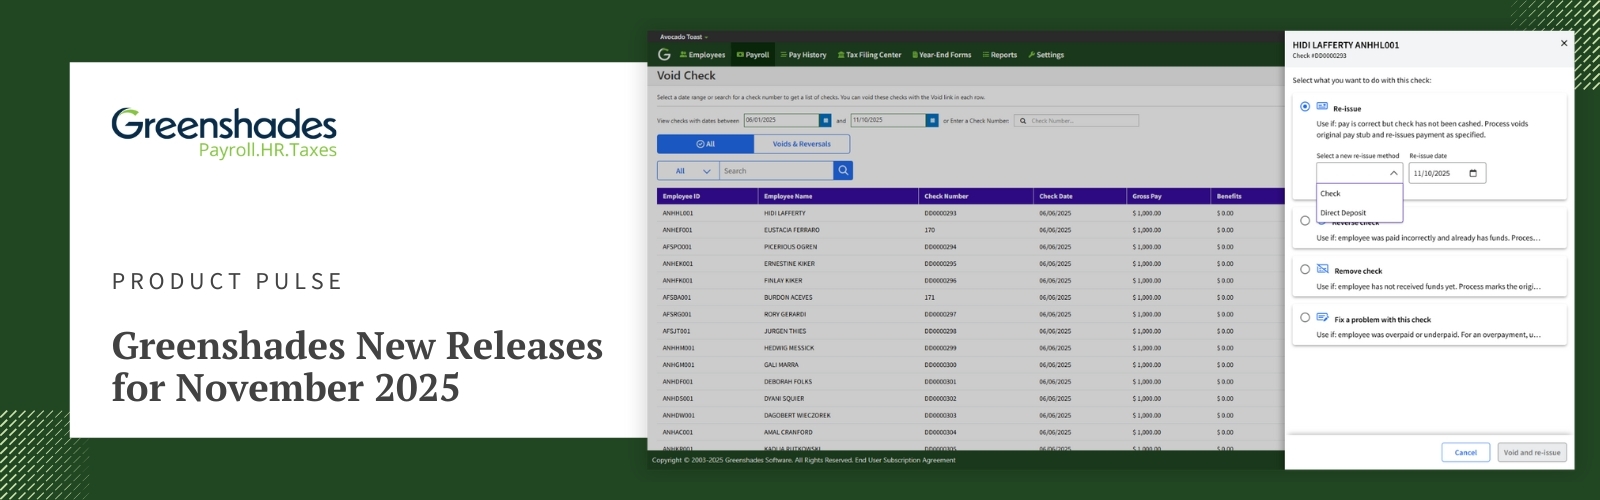The image size is (1600, 500).
Task: Sort by Gross Pay column header
Action: 1147,196
